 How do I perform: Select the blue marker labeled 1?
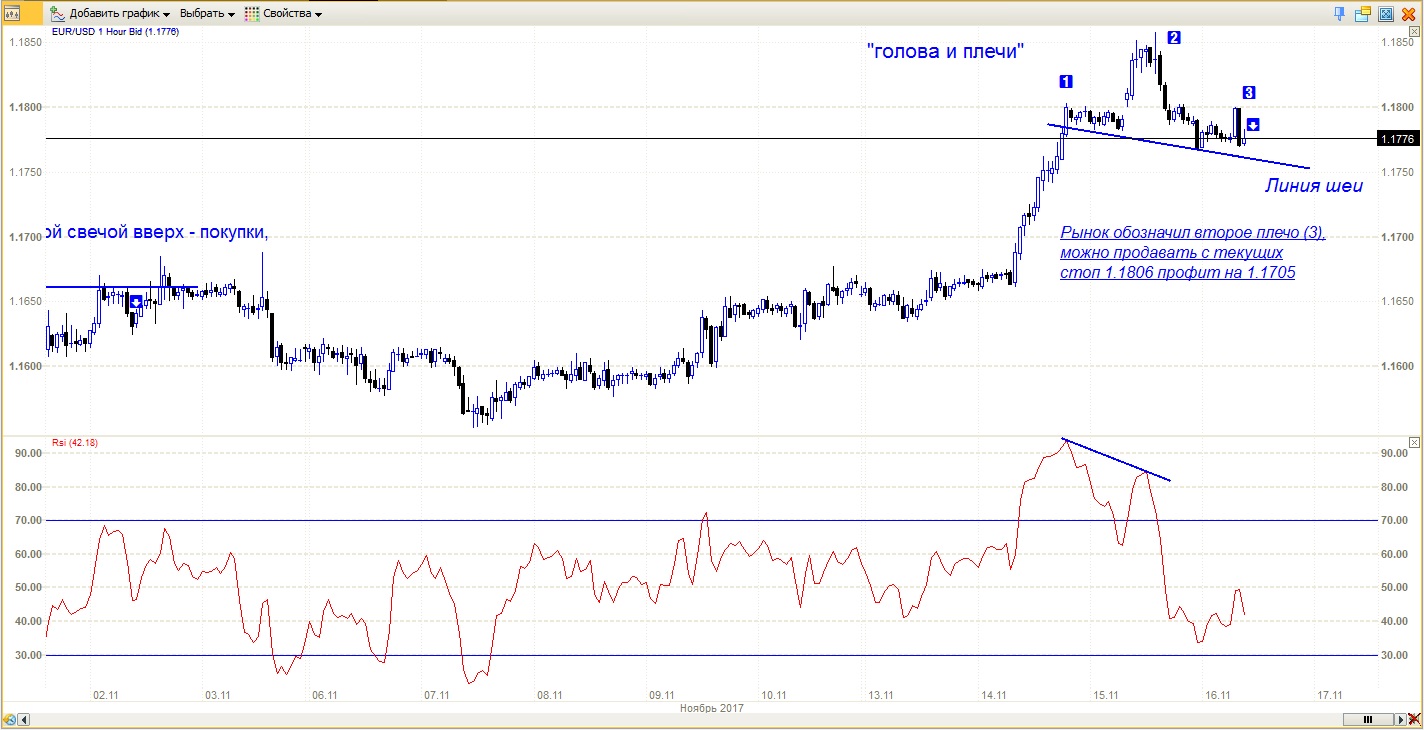tap(1067, 81)
